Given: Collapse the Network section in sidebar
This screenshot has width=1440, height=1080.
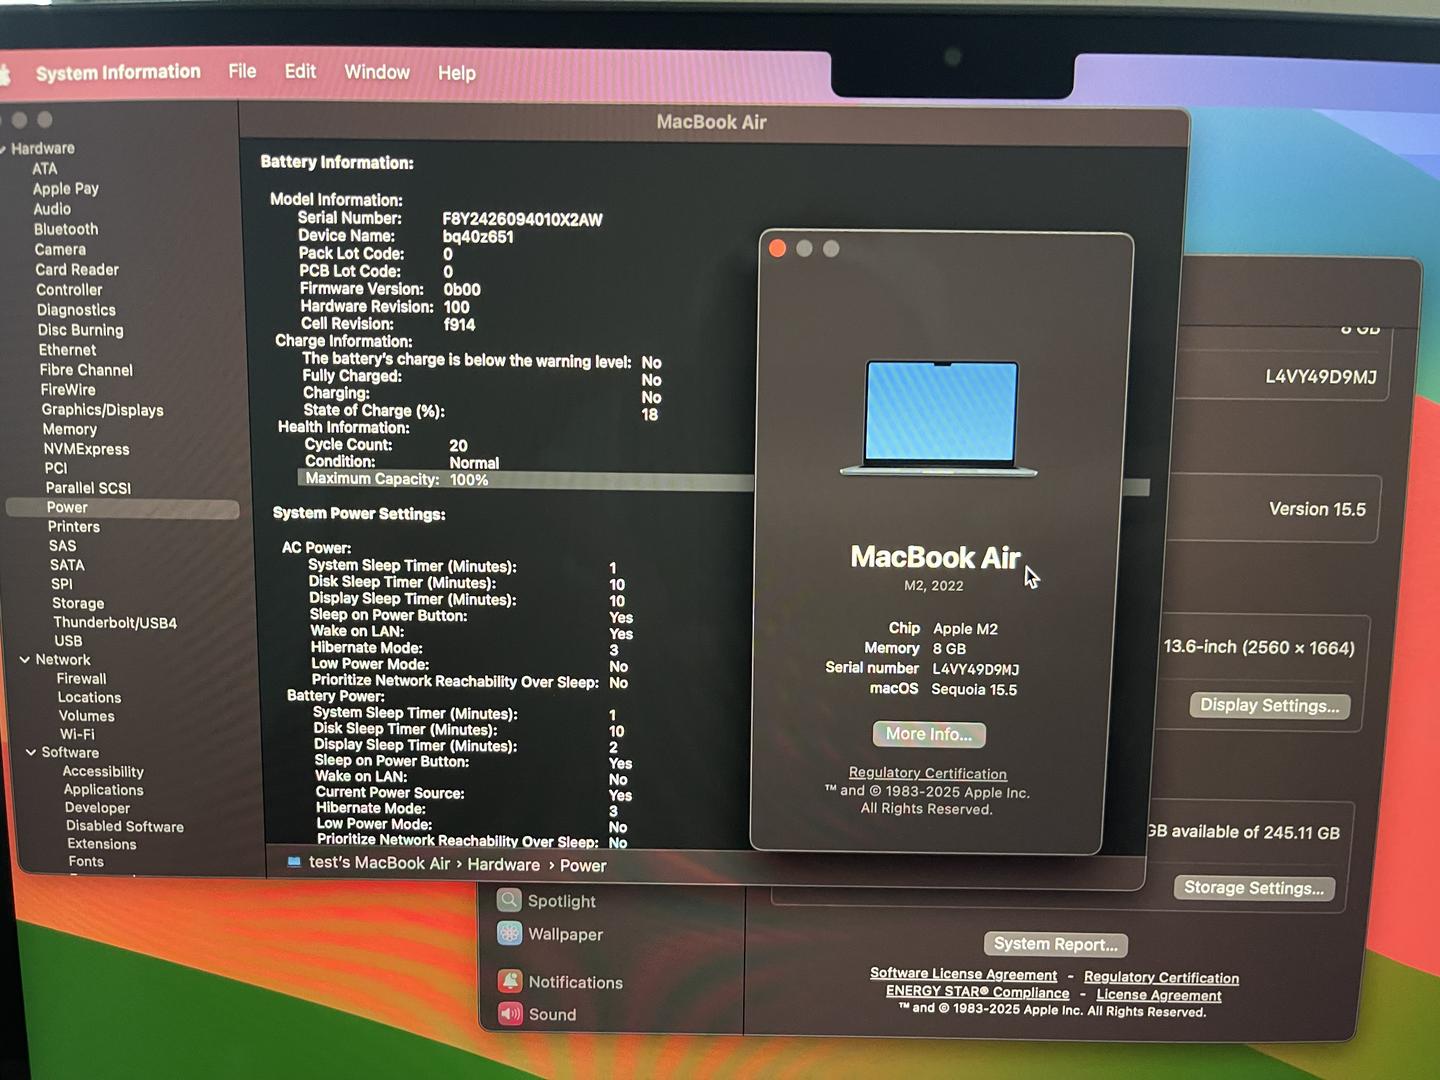Looking at the screenshot, I should click(x=25, y=660).
